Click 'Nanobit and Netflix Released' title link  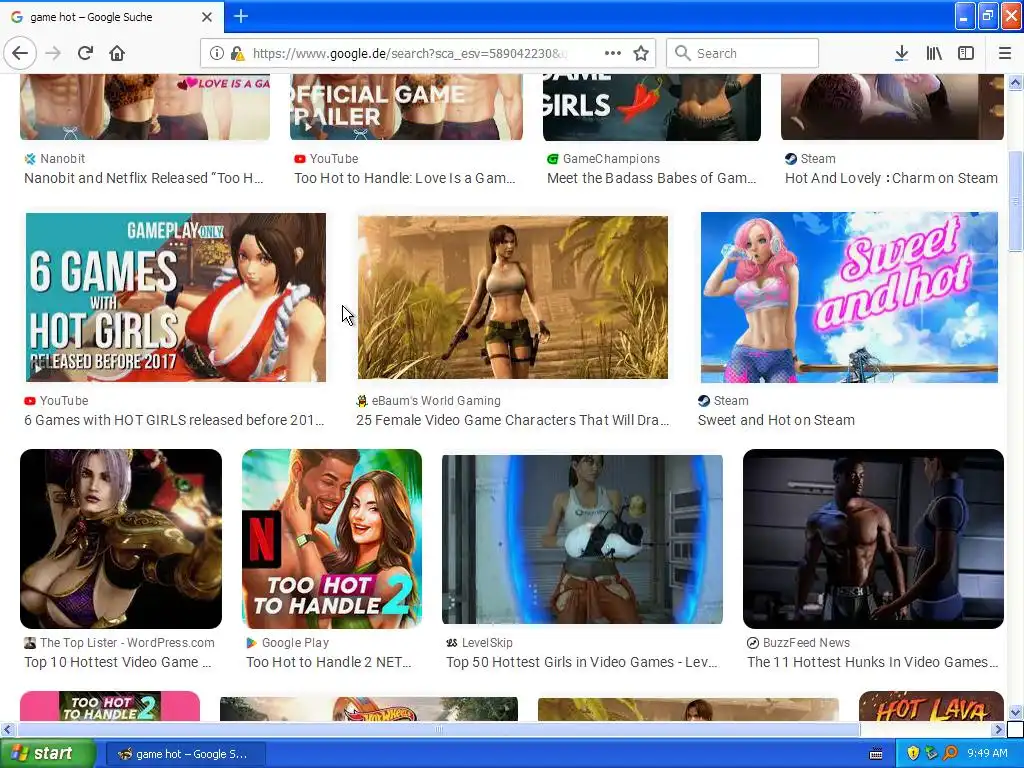144,178
